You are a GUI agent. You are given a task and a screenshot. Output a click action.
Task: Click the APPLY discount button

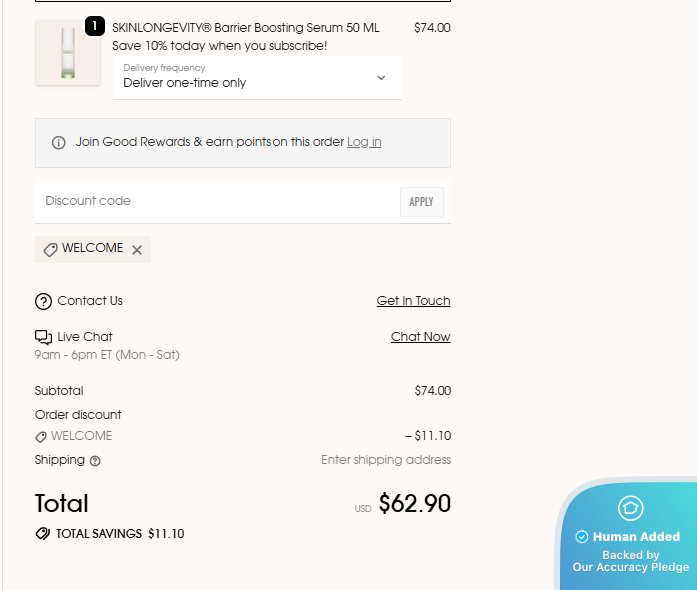[421, 202]
